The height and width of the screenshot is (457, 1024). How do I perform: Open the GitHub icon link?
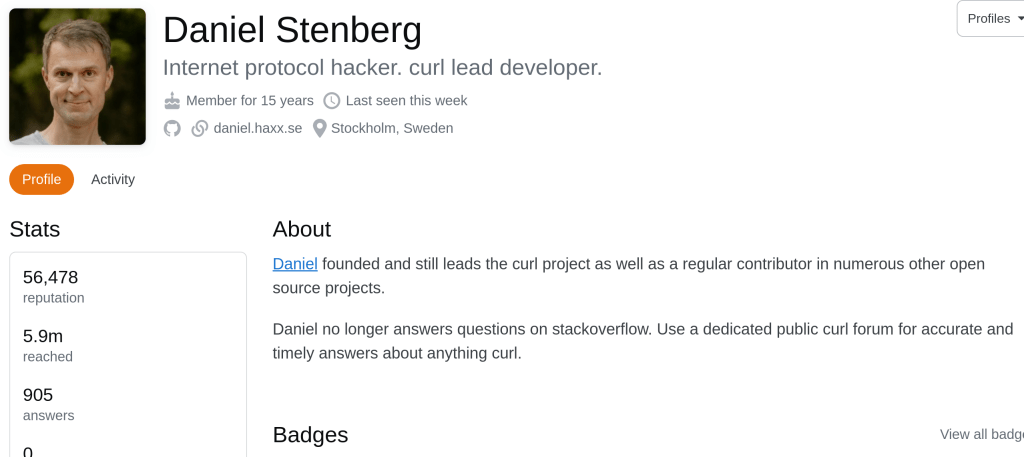[x=172, y=128]
